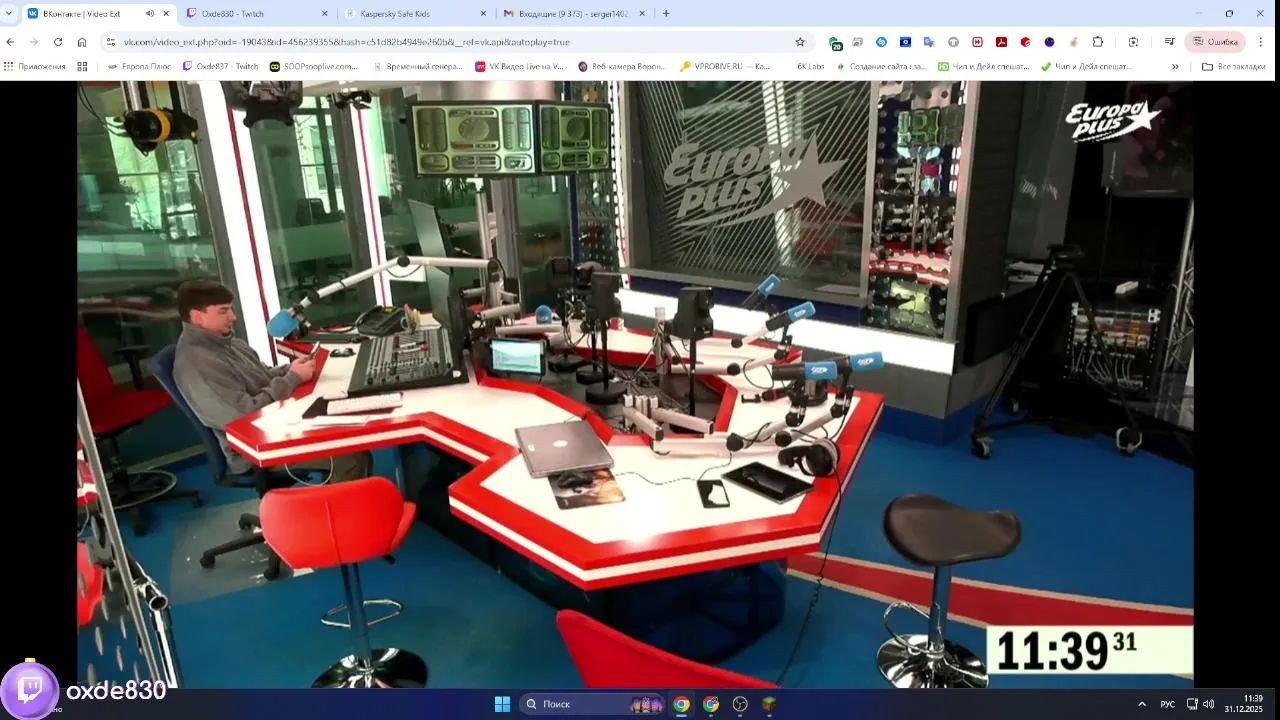Bookmark this page with star icon
The height and width of the screenshot is (720, 1280).
800,42
